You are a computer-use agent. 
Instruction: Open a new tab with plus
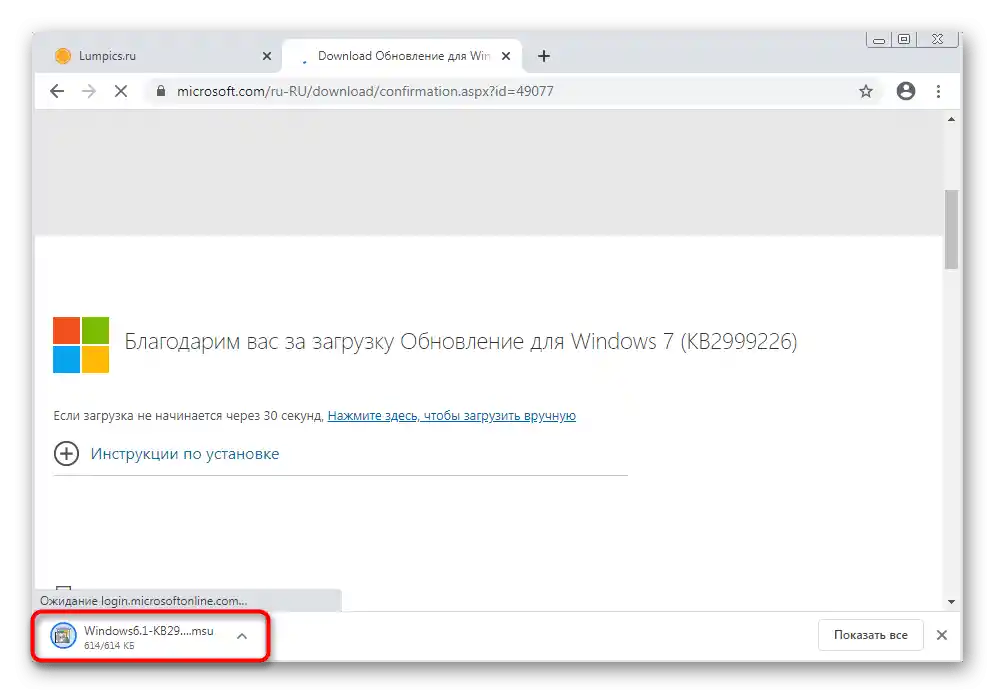pyautogui.click(x=544, y=56)
